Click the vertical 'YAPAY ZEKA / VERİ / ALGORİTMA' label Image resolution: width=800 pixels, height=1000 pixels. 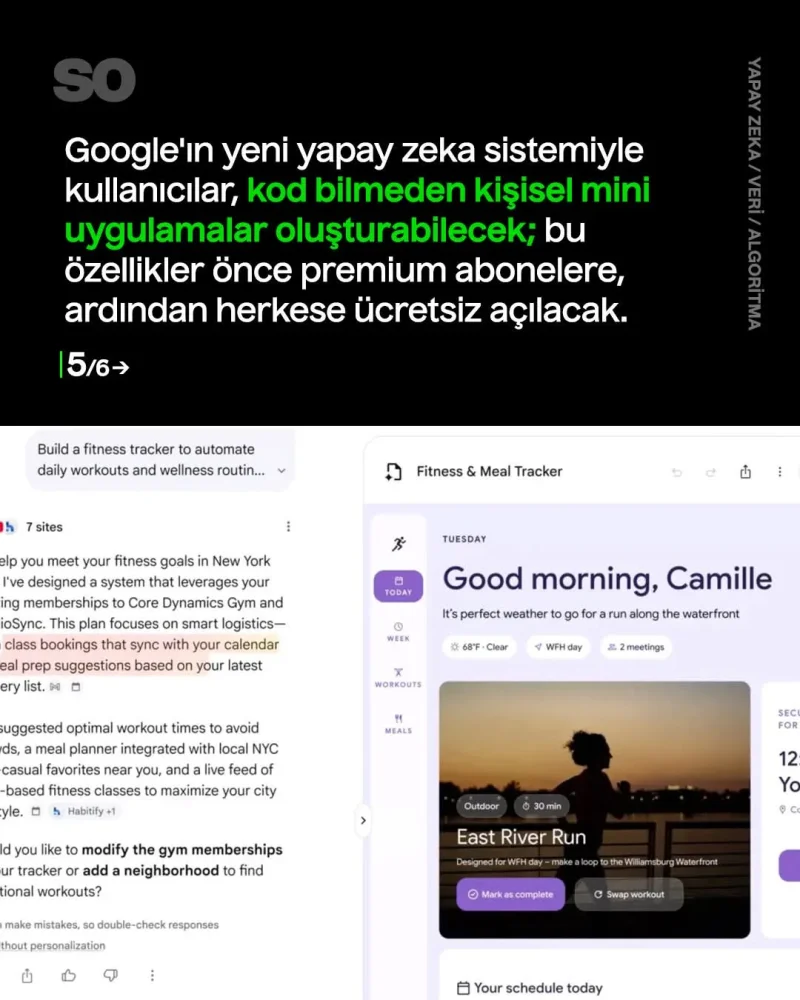(x=754, y=194)
